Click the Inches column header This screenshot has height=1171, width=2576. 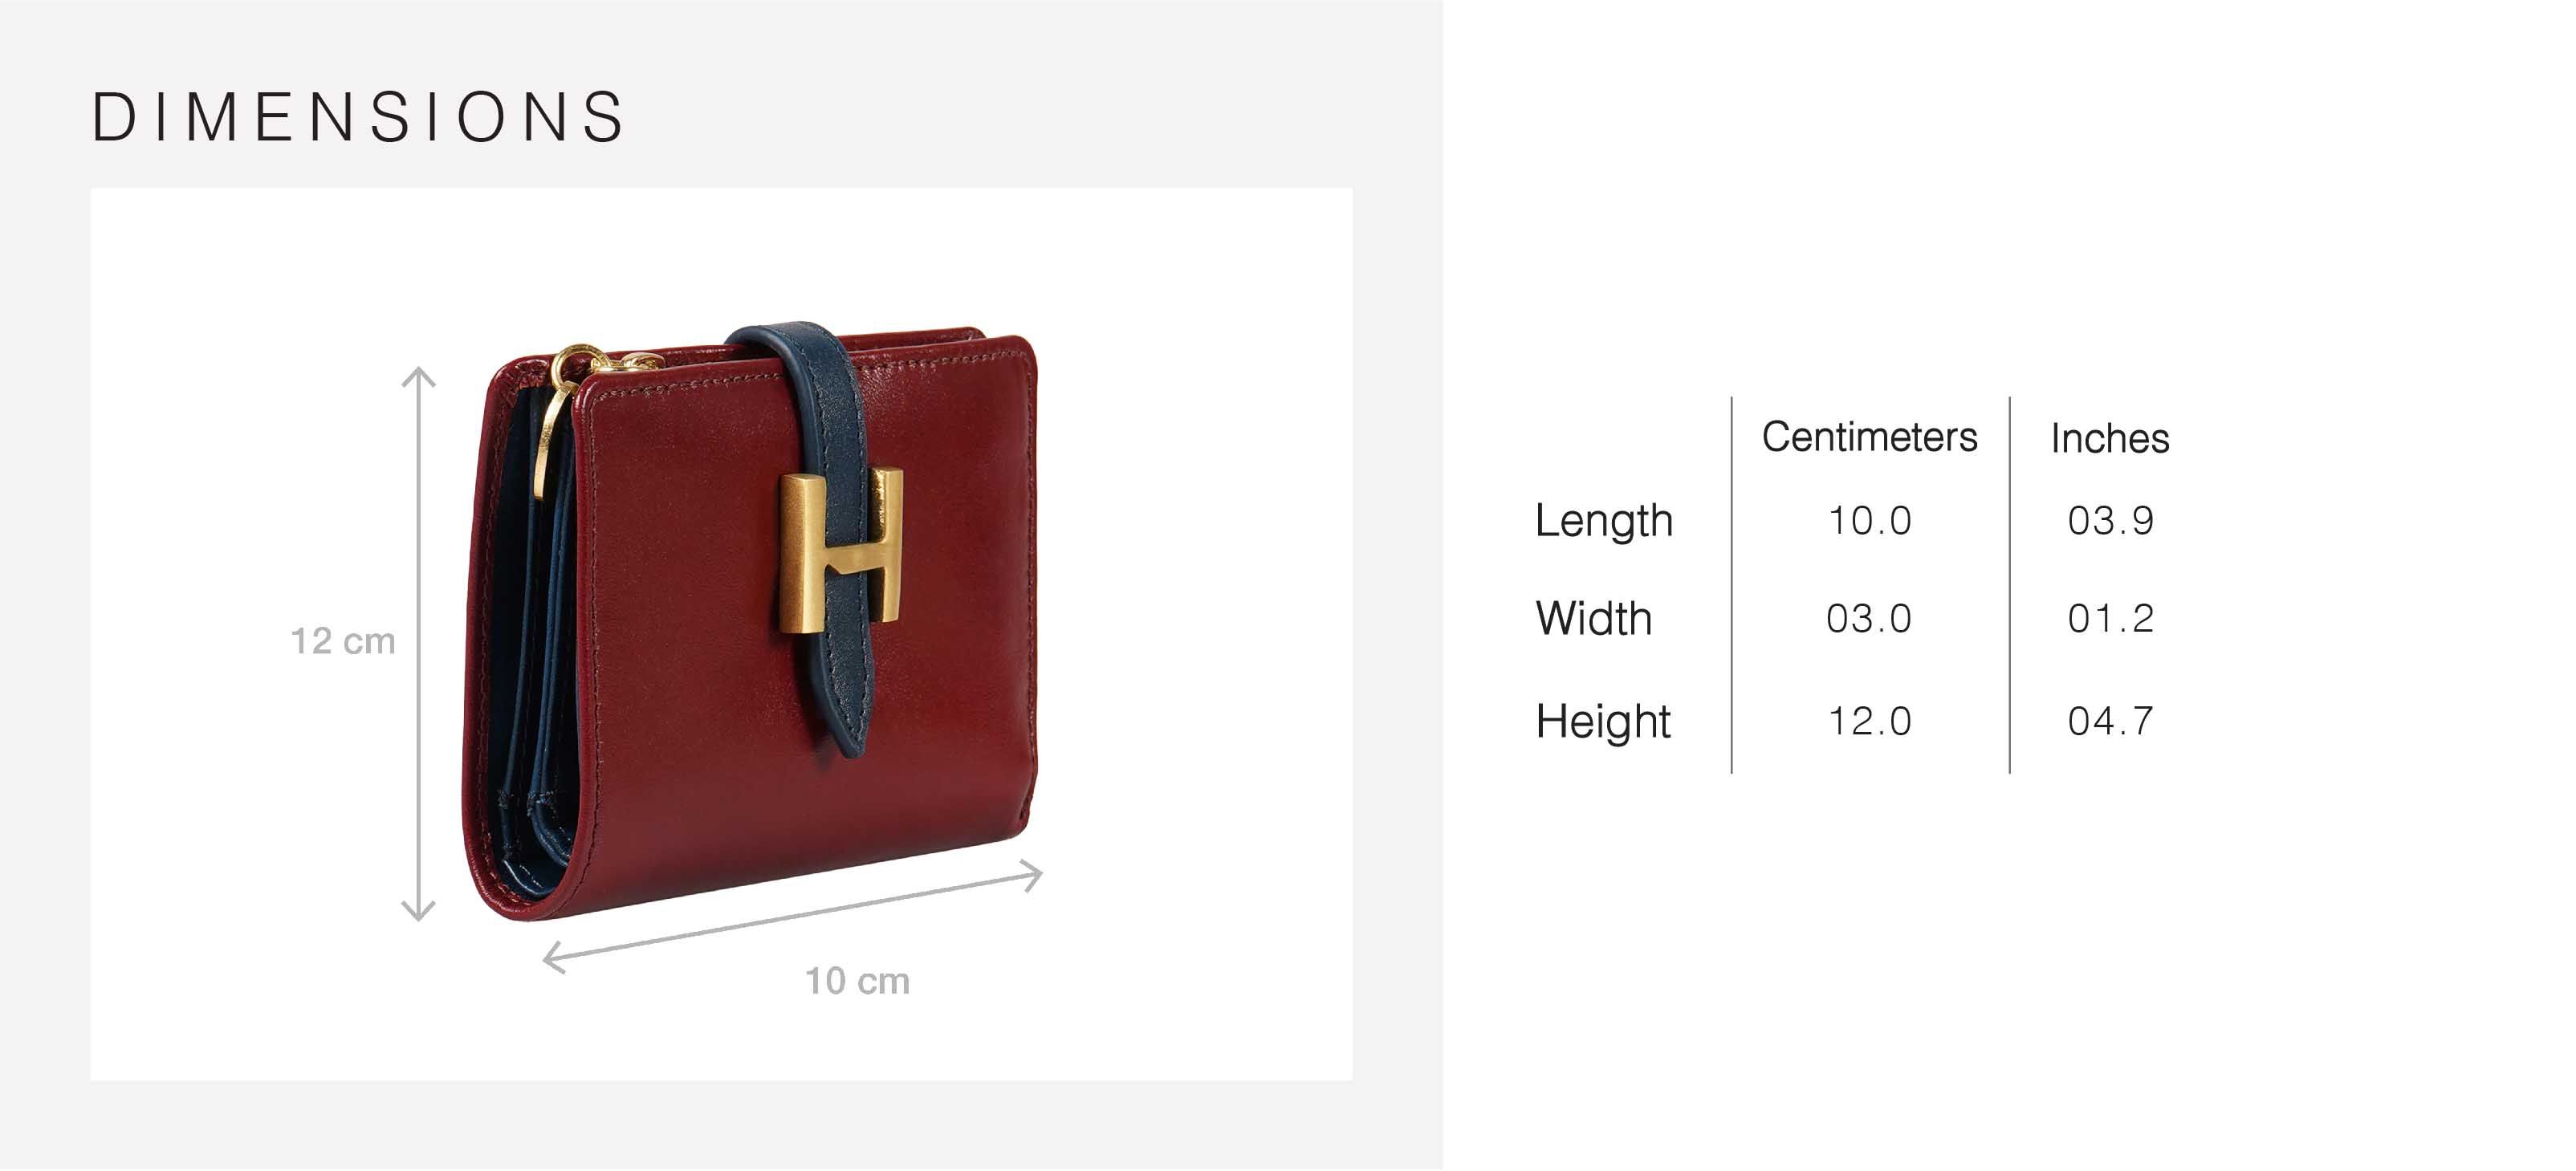[x=2110, y=438]
